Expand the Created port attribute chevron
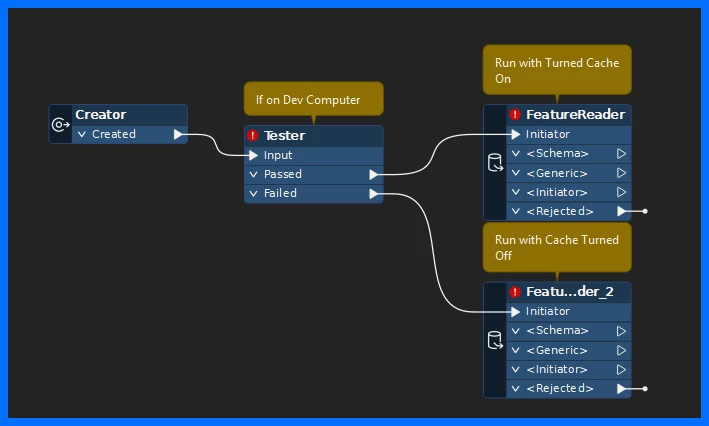This screenshot has height=426, width=709. click(82, 134)
